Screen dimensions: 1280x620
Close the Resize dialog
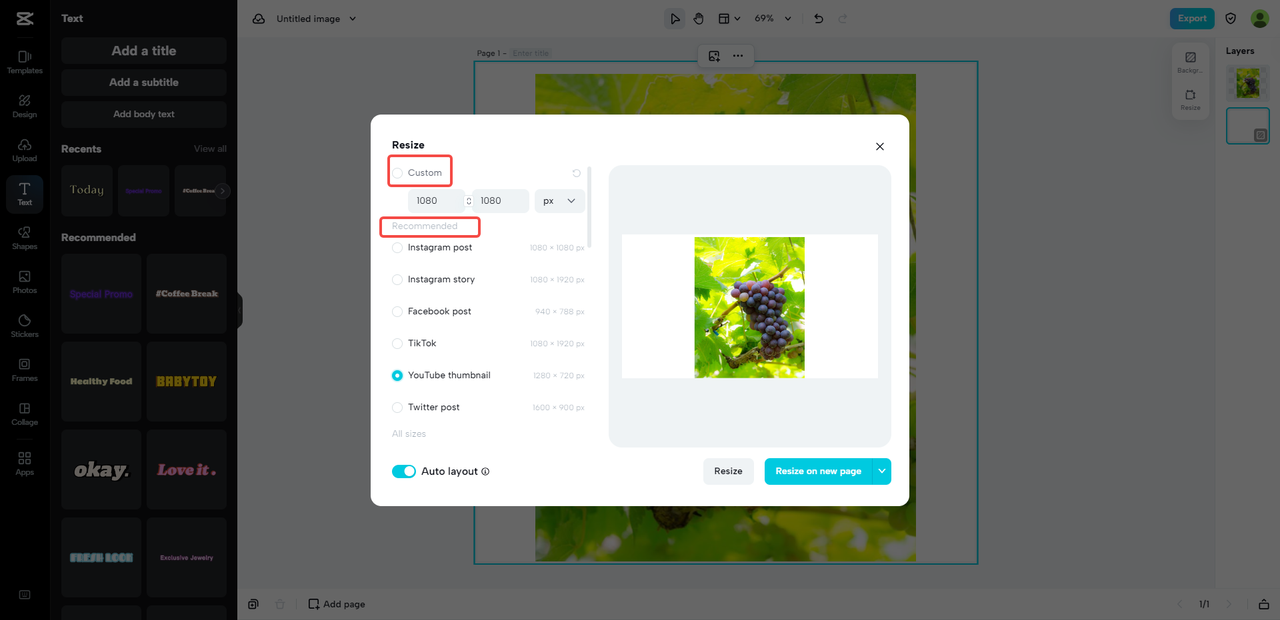(880, 146)
